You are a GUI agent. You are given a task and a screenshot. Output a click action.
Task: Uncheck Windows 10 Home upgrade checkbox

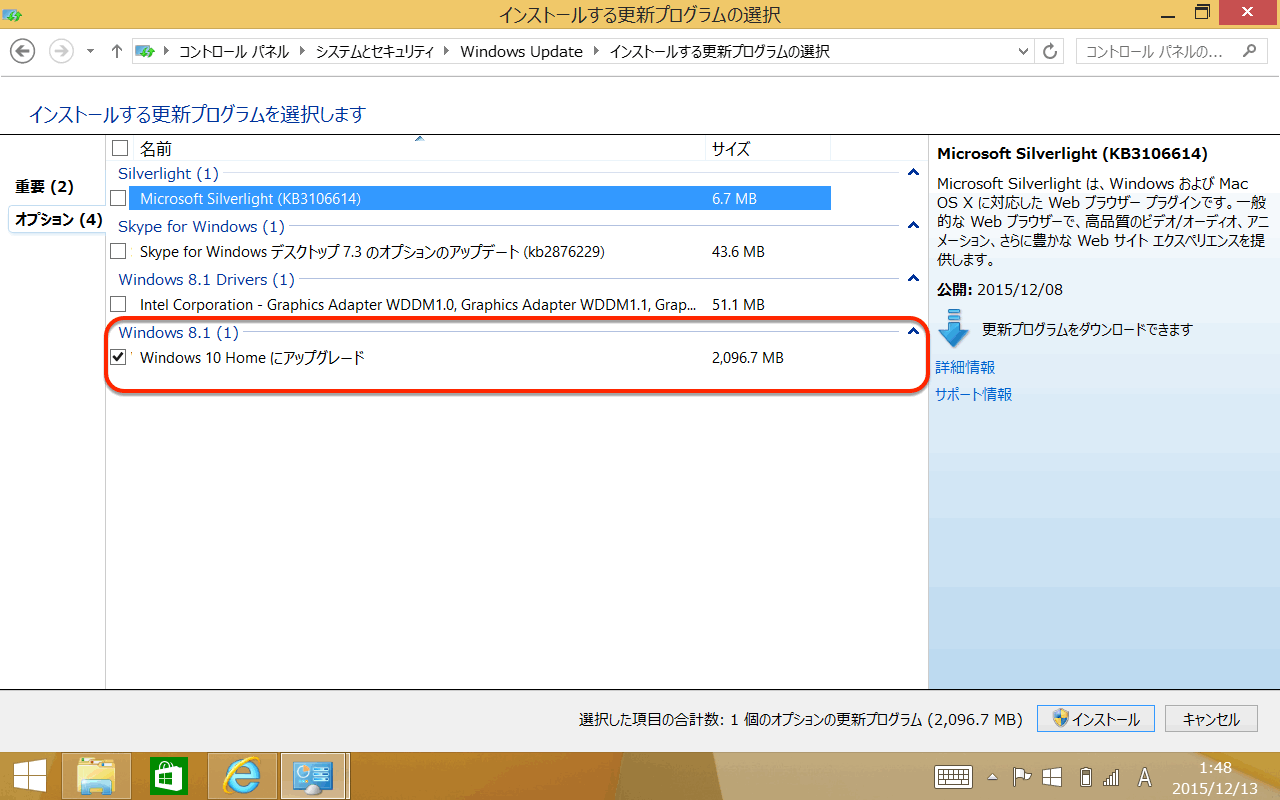[119, 357]
